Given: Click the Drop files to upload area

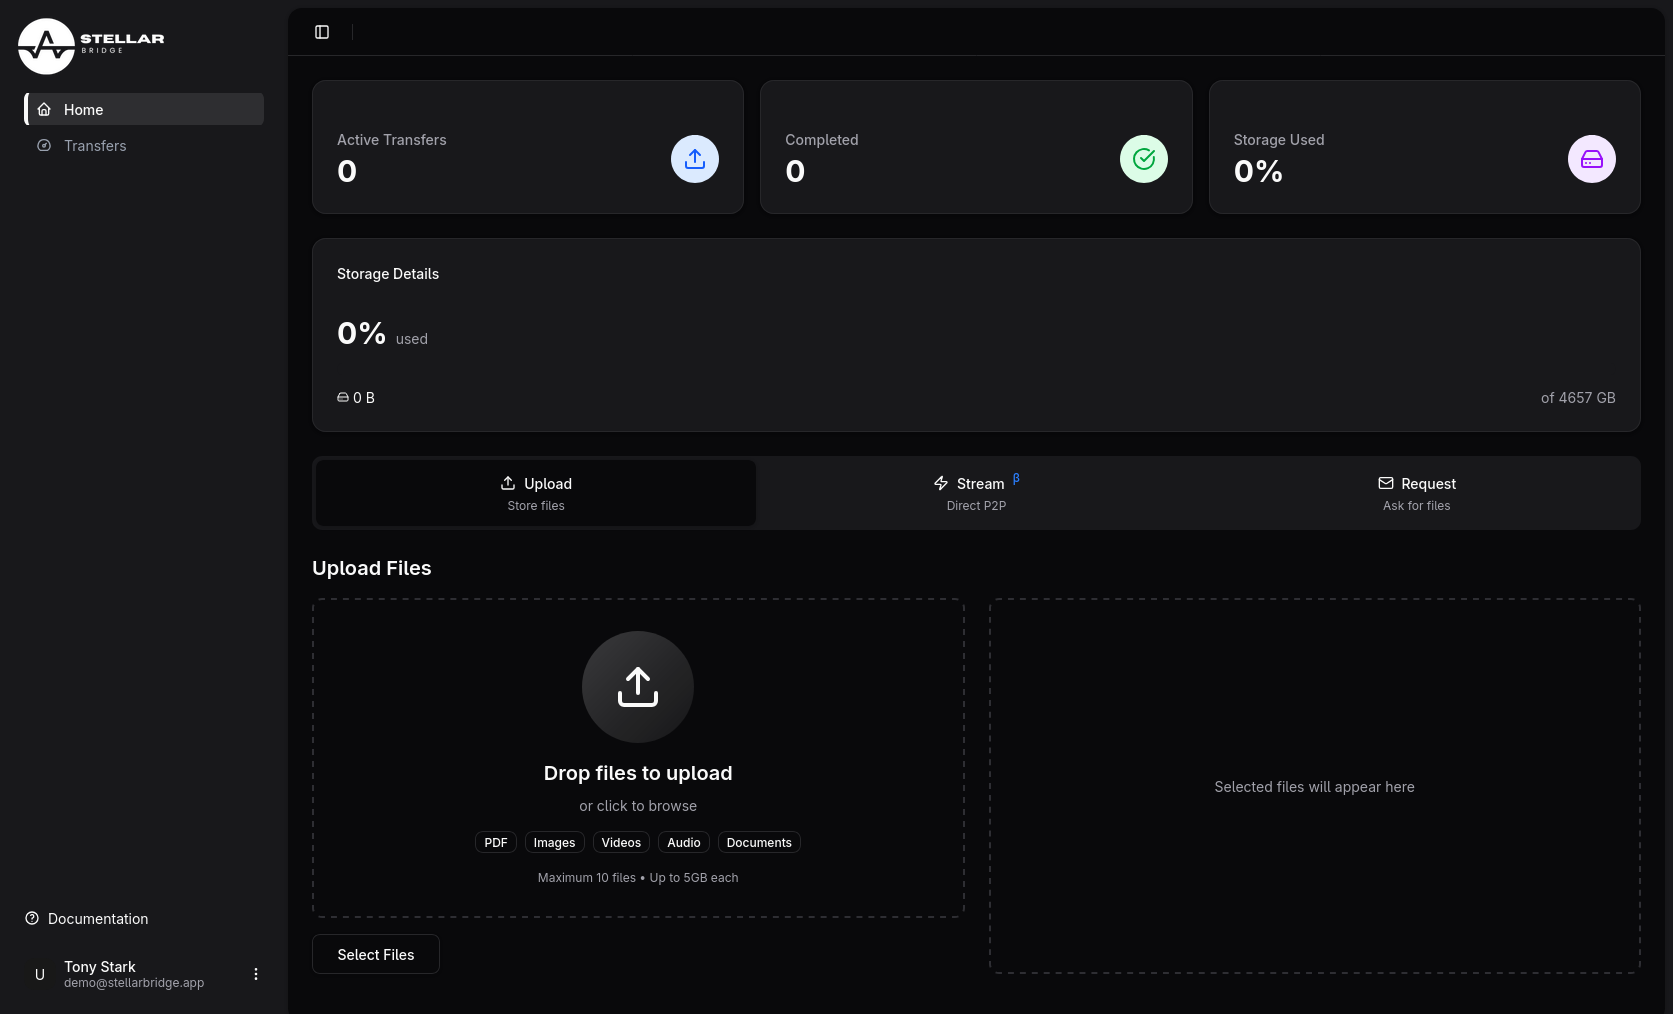Looking at the screenshot, I should click(637, 772).
